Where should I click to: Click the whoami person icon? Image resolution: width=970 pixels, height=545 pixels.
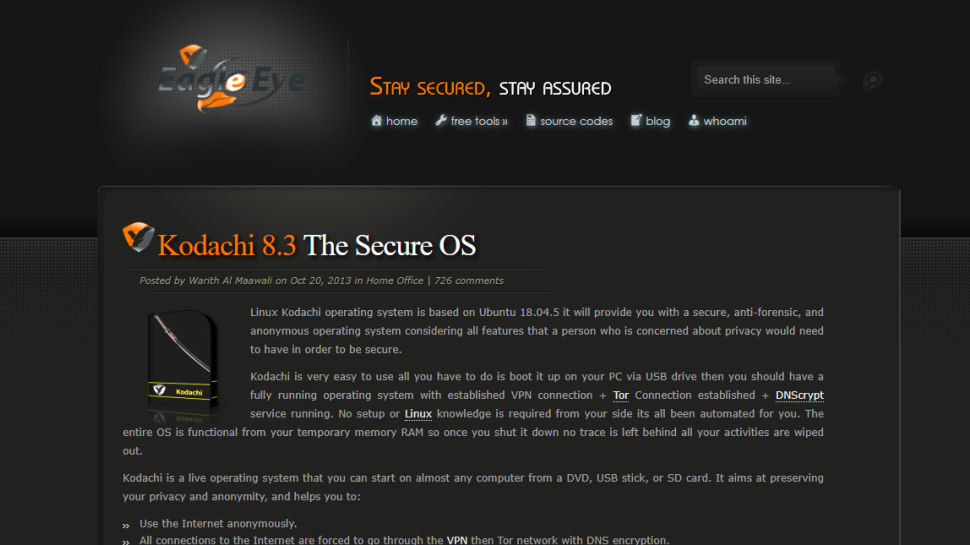tap(693, 121)
